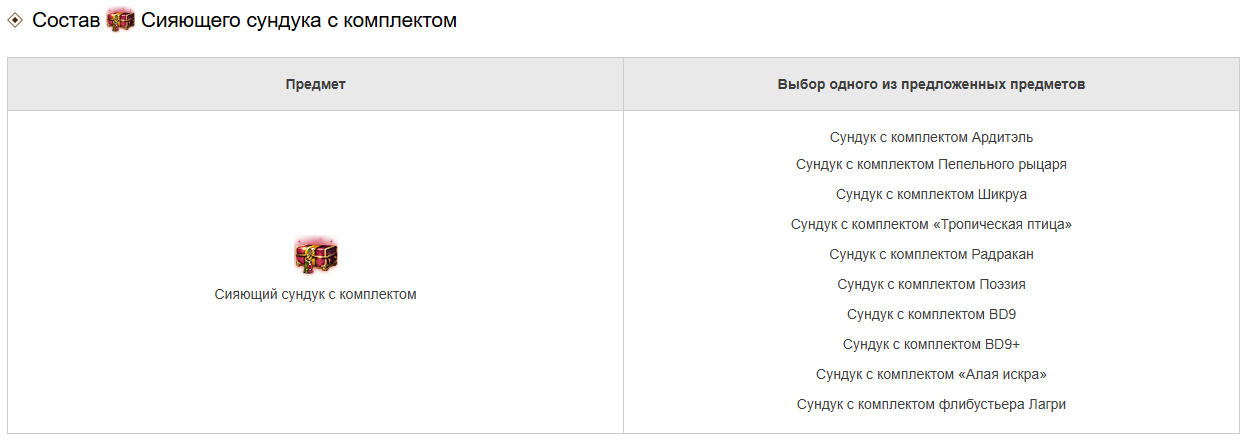Select Сундук с комплектом Пепельного рыцаря
The image size is (1247, 441).
[x=931, y=164]
